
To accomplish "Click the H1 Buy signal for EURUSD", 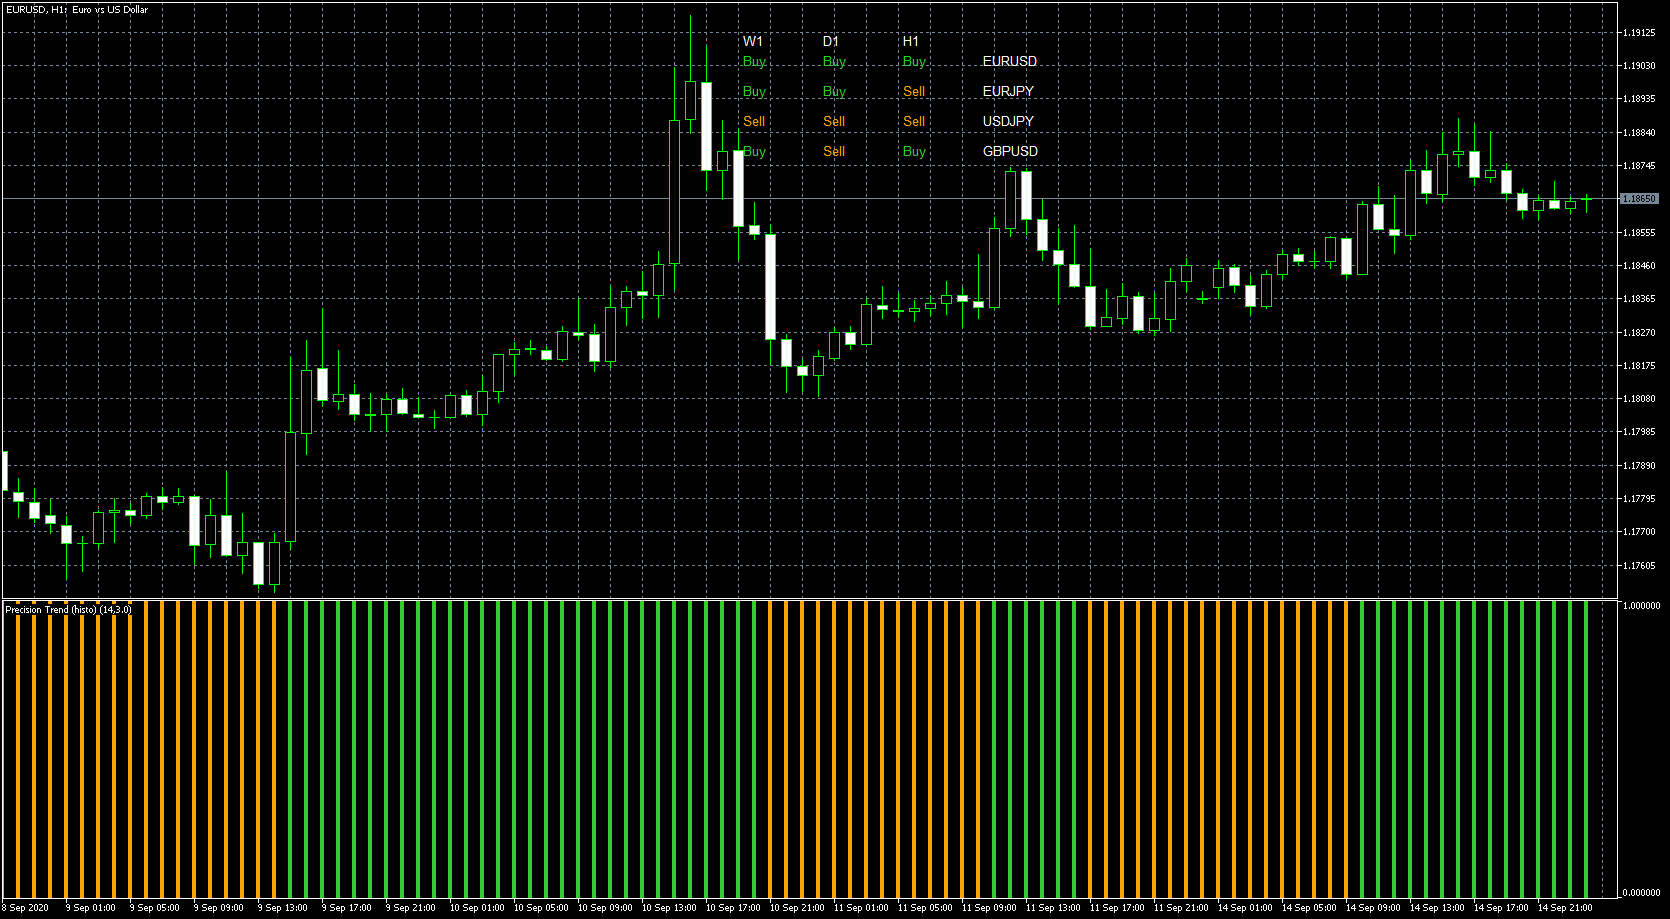I will point(914,62).
